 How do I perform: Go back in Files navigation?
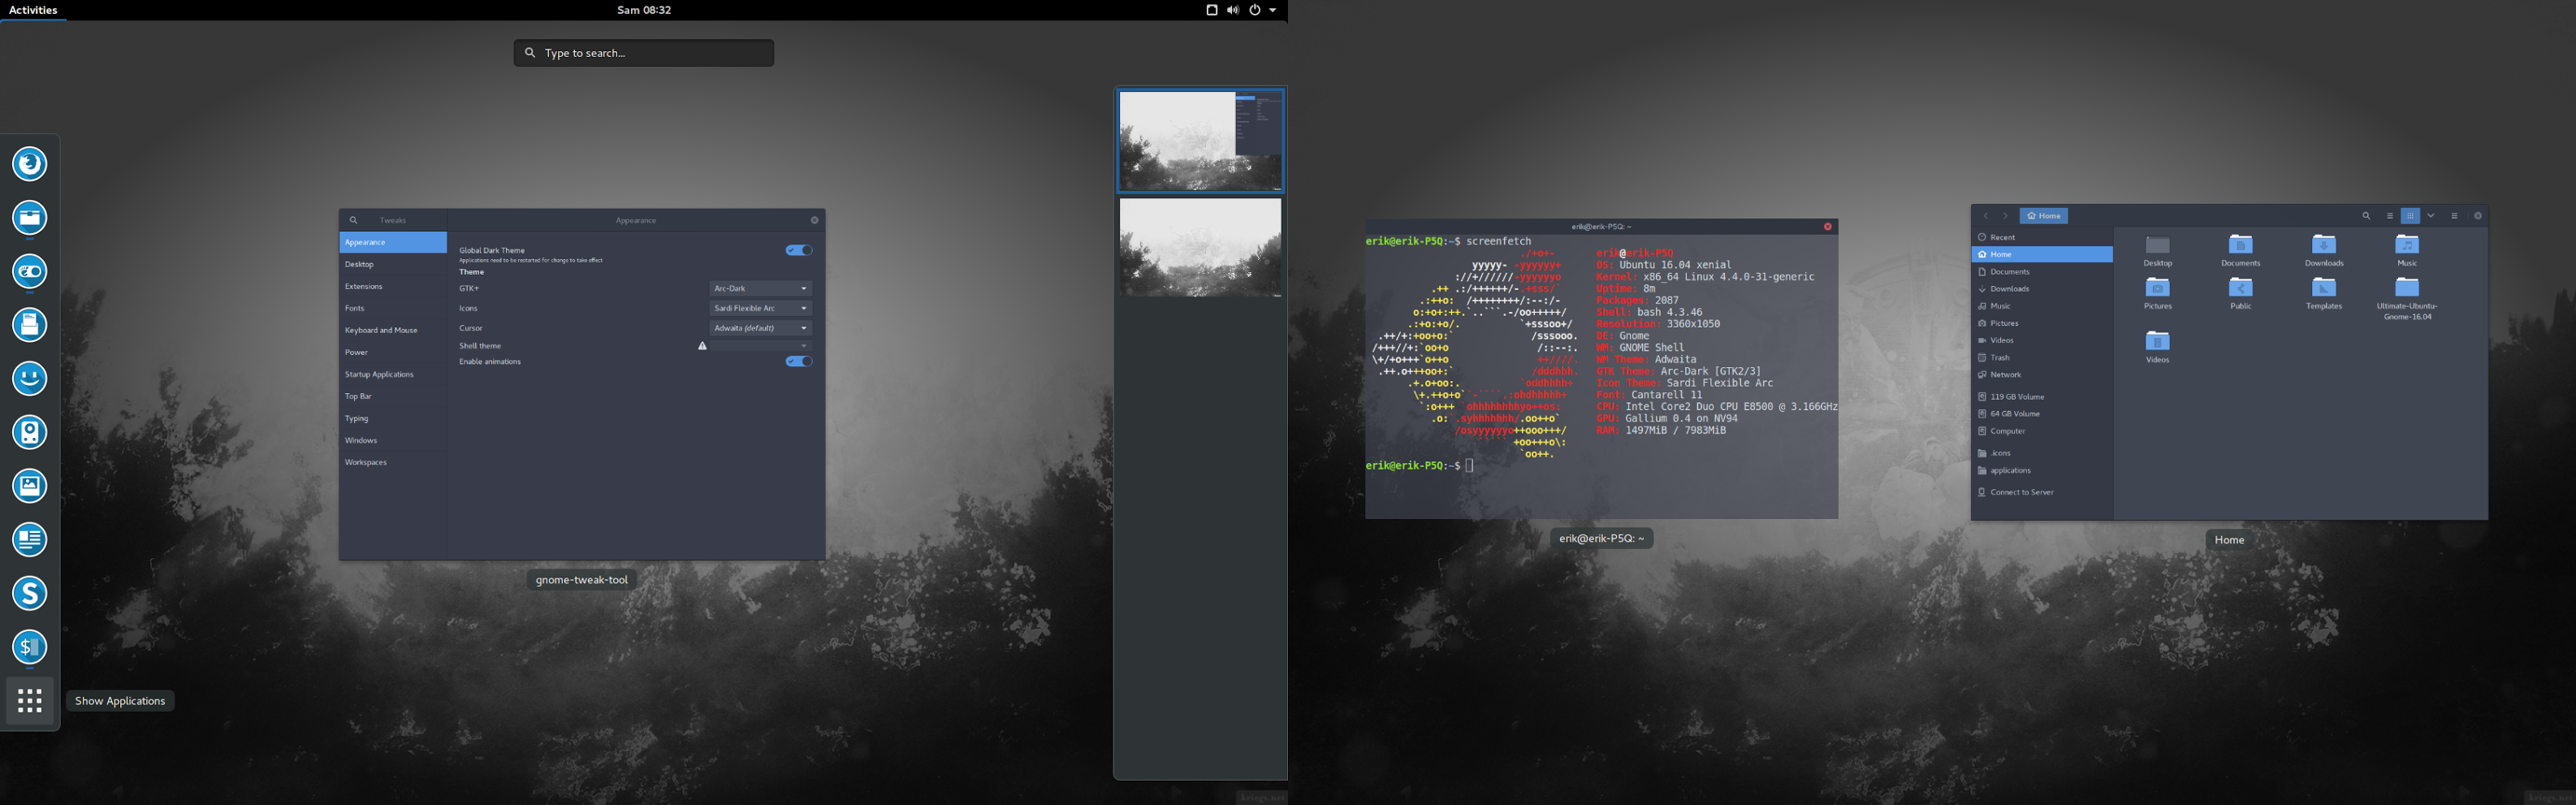(x=1986, y=216)
